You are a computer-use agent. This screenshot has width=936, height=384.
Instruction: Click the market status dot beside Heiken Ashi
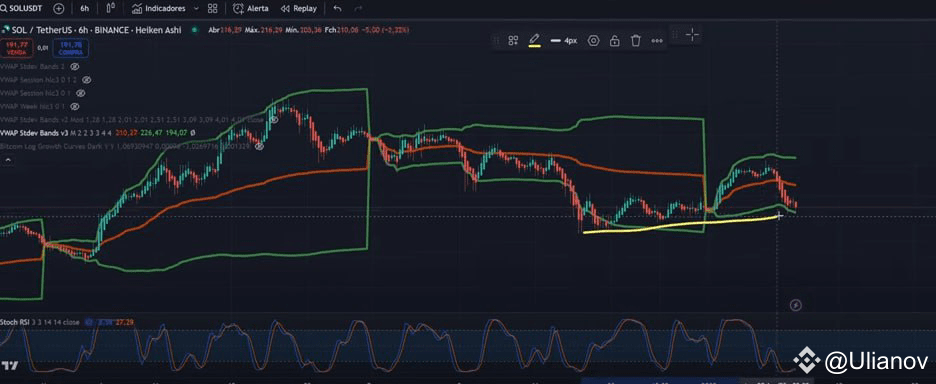(x=195, y=29)
